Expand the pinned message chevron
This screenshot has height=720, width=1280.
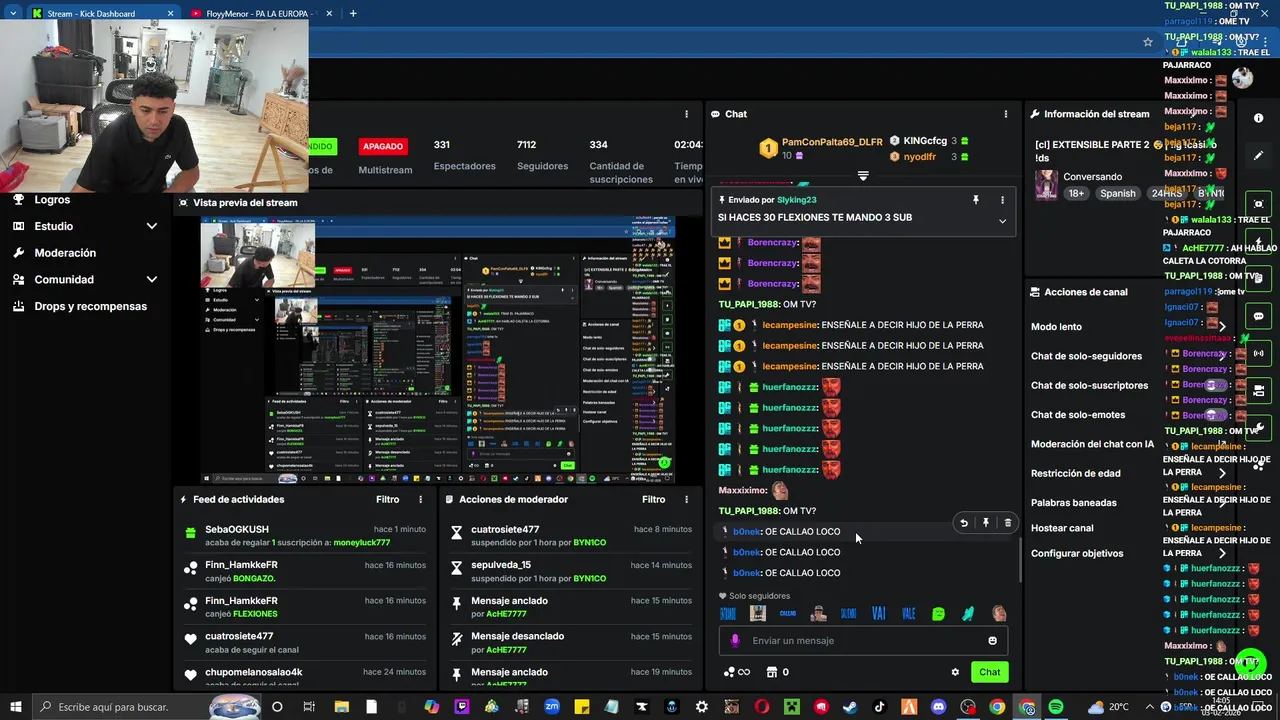1002,222
